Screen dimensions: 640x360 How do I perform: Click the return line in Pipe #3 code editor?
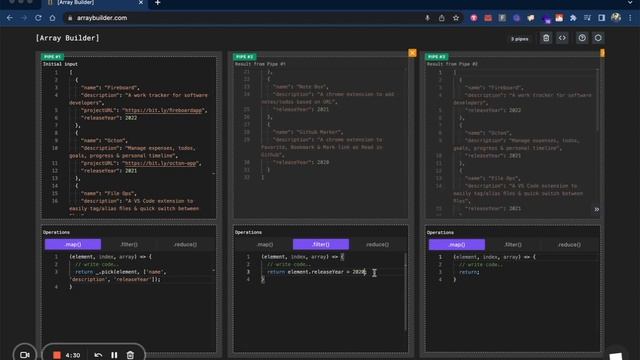tap(469, 272)
